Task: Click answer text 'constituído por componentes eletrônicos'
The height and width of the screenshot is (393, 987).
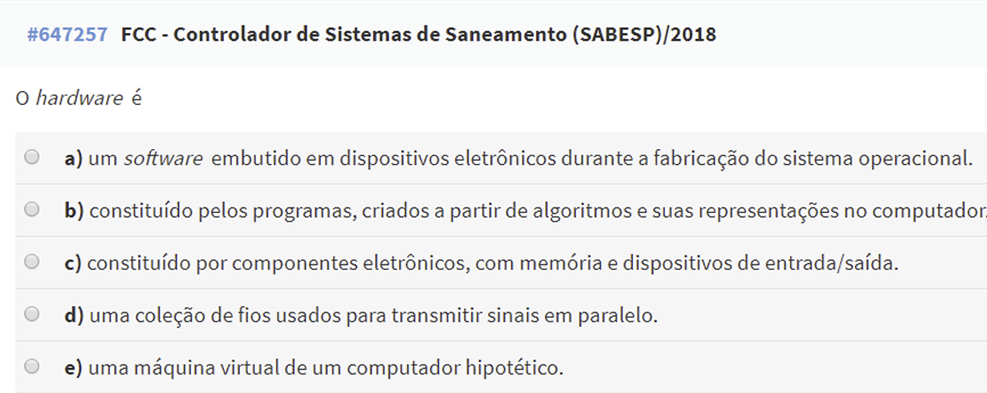Action: click(493, 263)
